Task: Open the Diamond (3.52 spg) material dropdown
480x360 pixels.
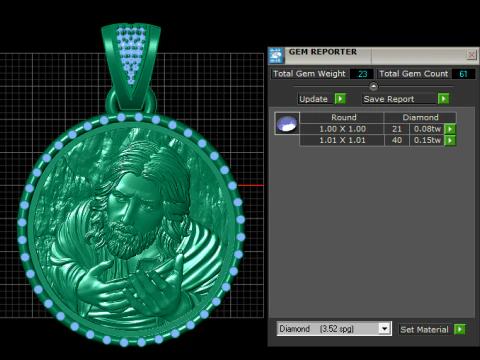Action: click(x=334, y=329)
